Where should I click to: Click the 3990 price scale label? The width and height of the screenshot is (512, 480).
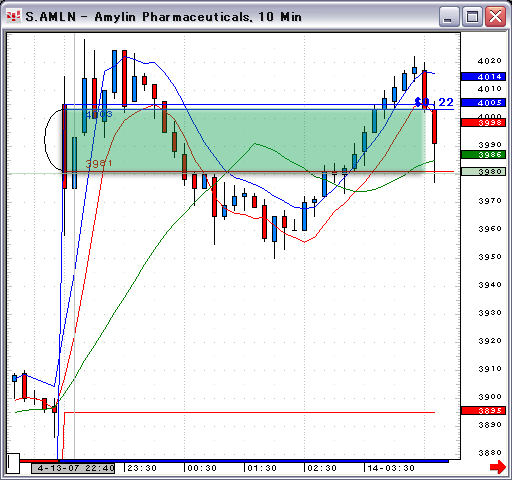point(490,145)
